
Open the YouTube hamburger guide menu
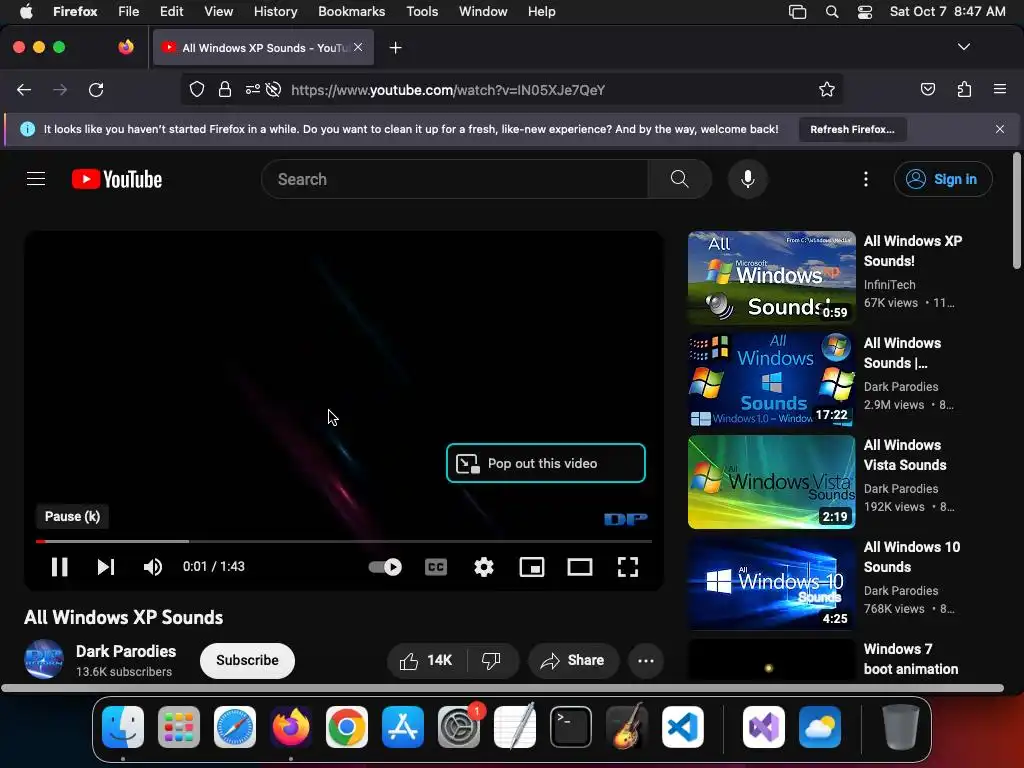36,179
